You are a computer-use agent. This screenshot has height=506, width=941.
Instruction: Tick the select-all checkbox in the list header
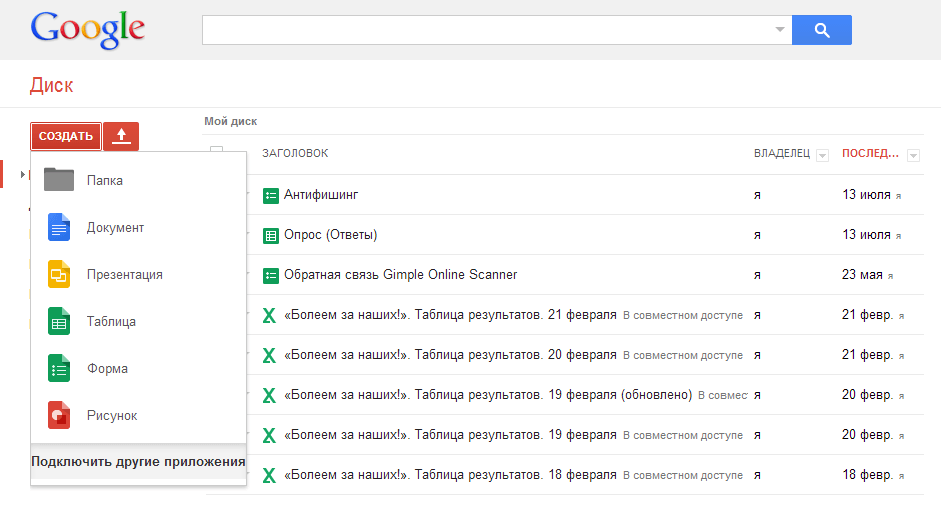coord(216,153)
